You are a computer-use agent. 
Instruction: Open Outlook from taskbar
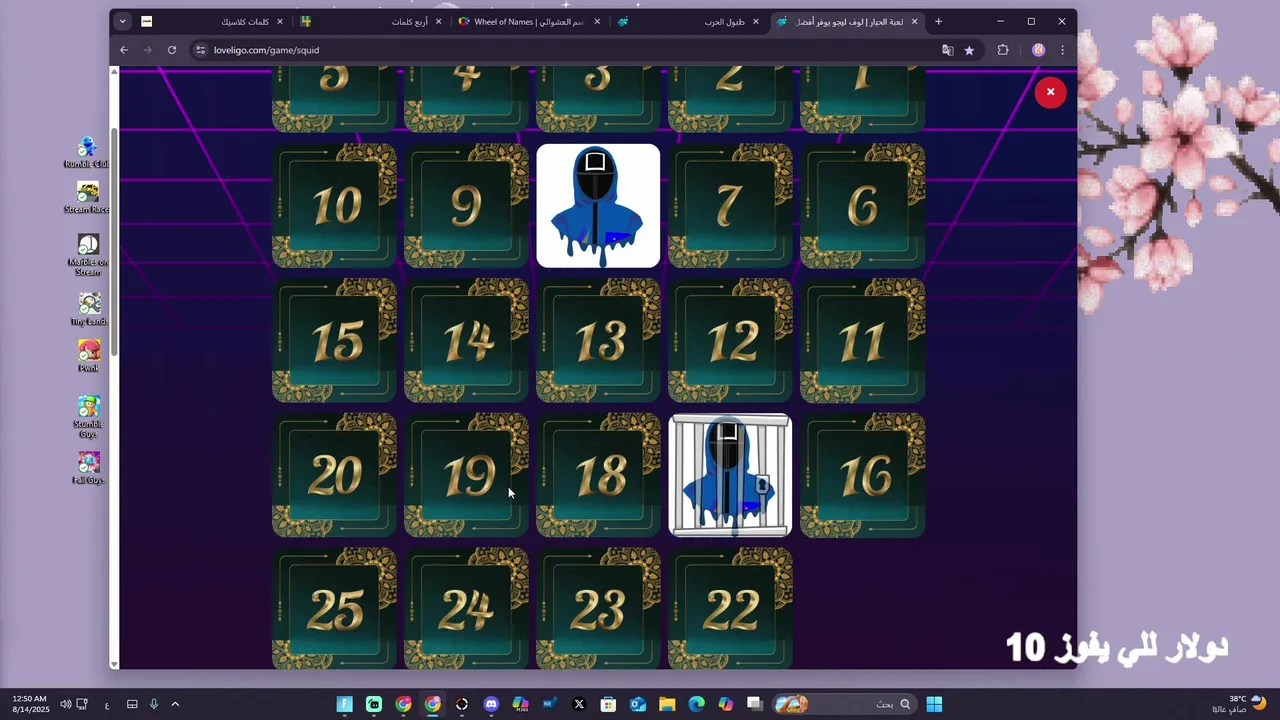pos(638,704)
